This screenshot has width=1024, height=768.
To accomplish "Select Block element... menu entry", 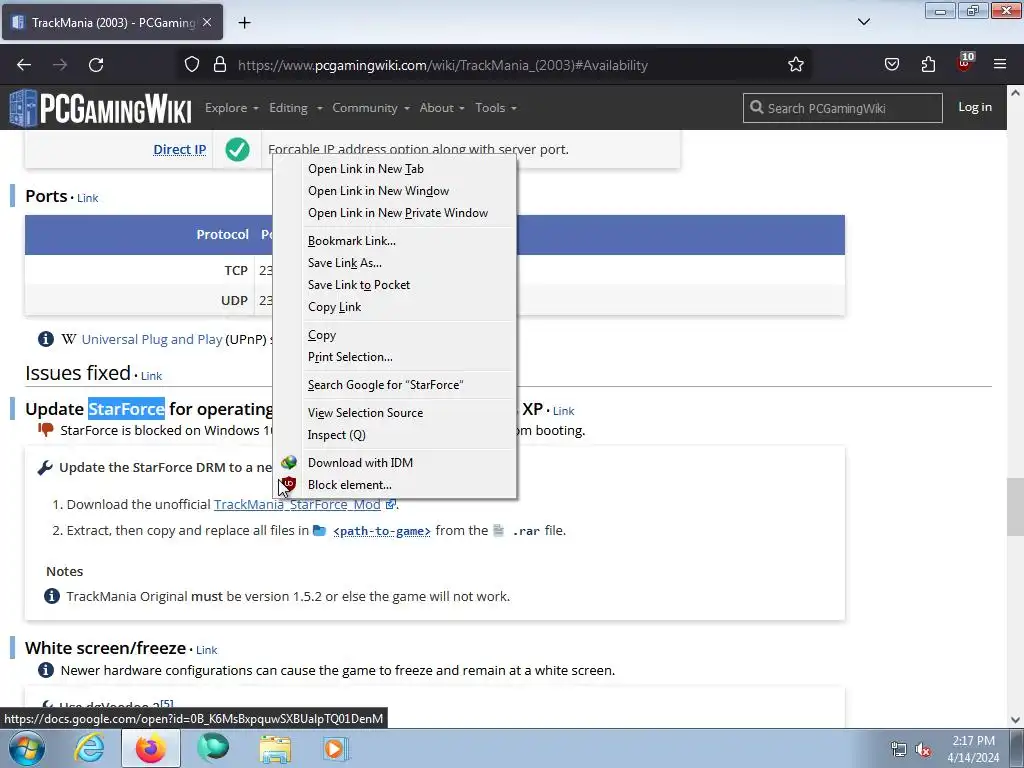I will coord(394,485).
